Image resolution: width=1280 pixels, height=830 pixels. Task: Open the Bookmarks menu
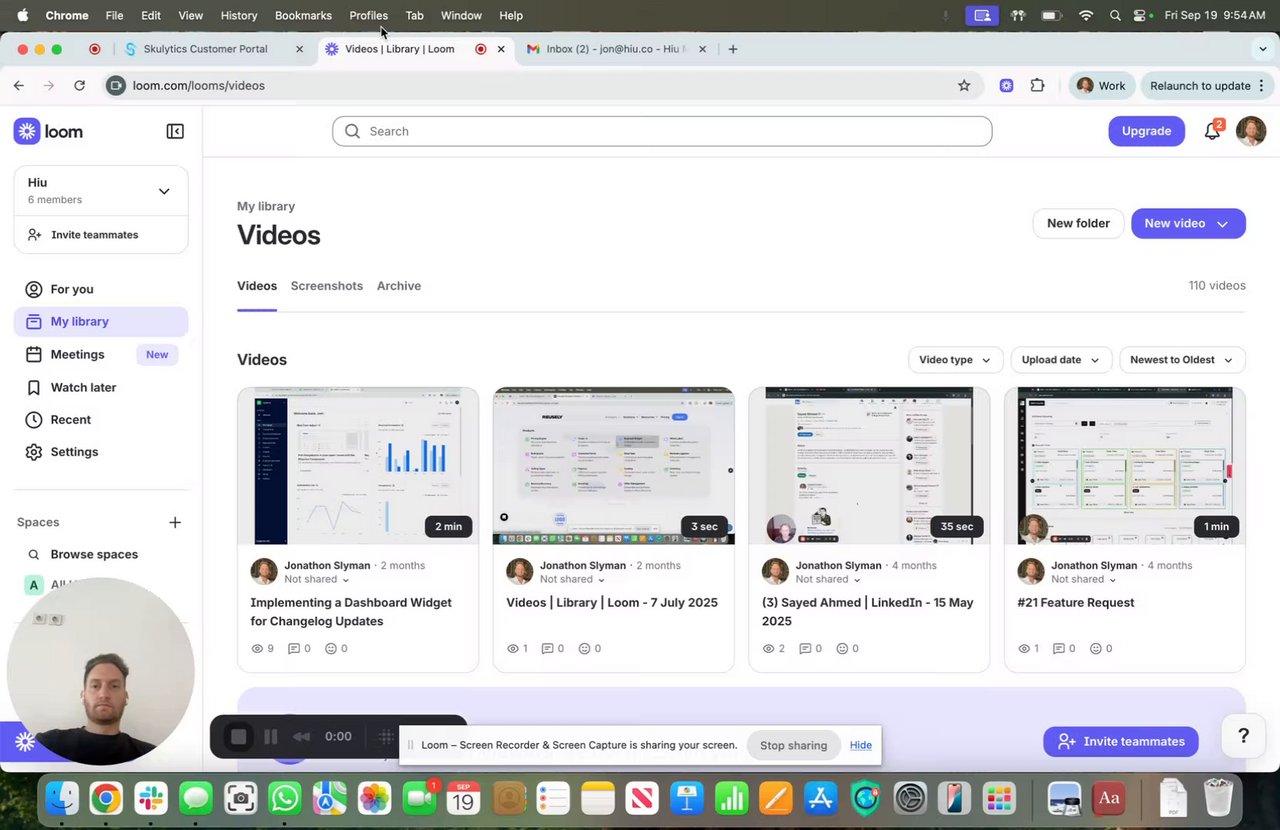(303, 15)
